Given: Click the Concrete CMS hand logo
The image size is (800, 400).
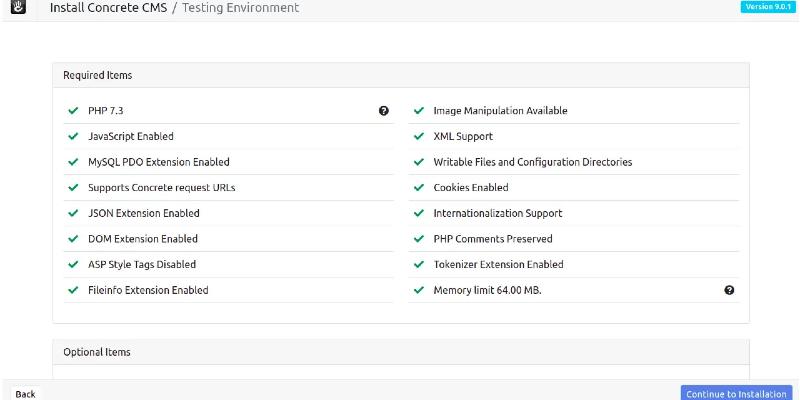Looking at the screenshot, I should (x=17, y=8).
